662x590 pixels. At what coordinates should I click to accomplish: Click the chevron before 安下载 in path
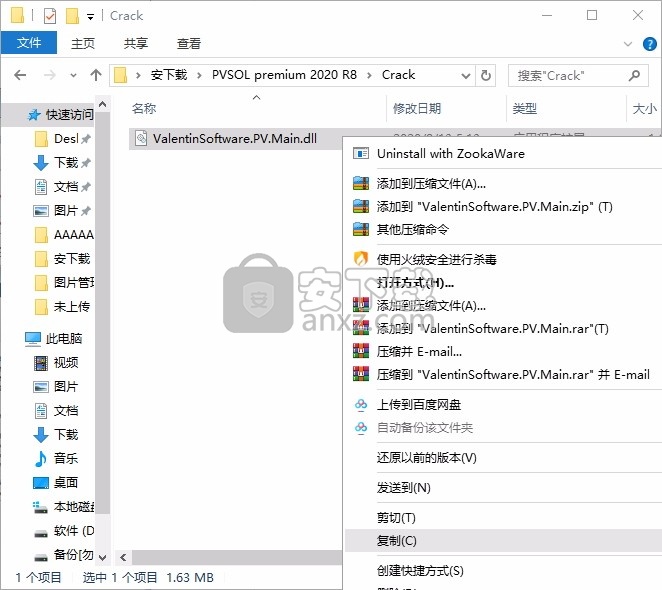[x=138, y=76]
